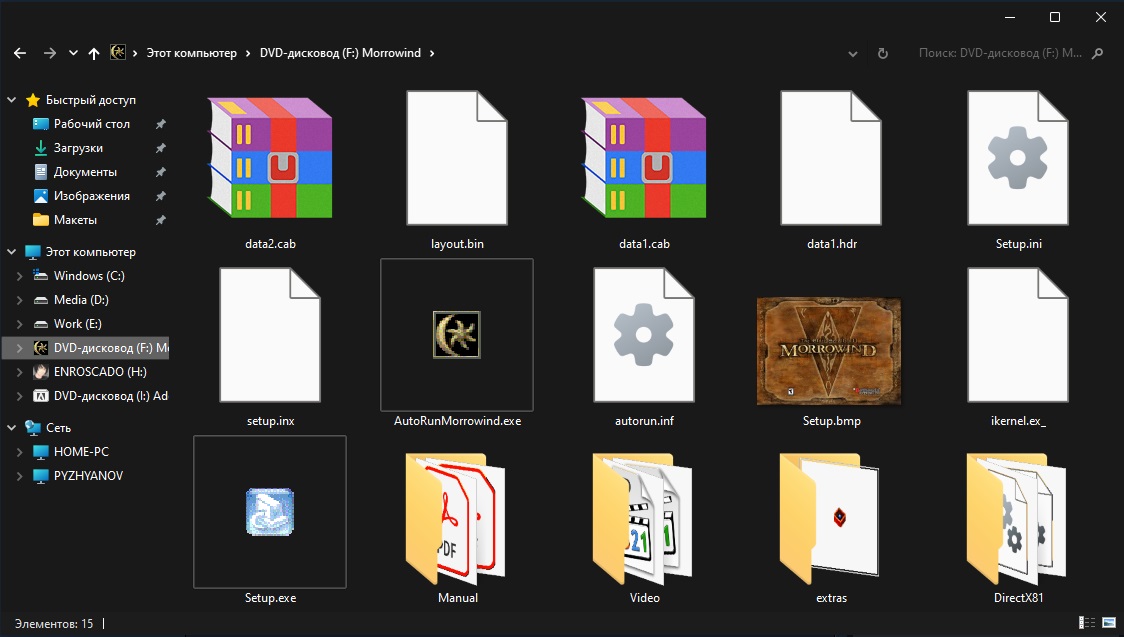This screenshot has width=1124, height=637.
Task: Select the AutoRunMorrowind.exe moon-and-star icon
Action: pyautogui.click(x=457, y=335)
